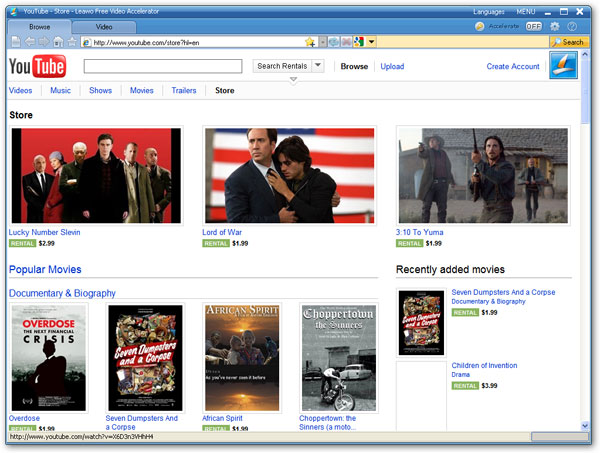Open Documentary & Biography category heading
The height and width of the screenshot is (453, 600).
pos(62,293)
